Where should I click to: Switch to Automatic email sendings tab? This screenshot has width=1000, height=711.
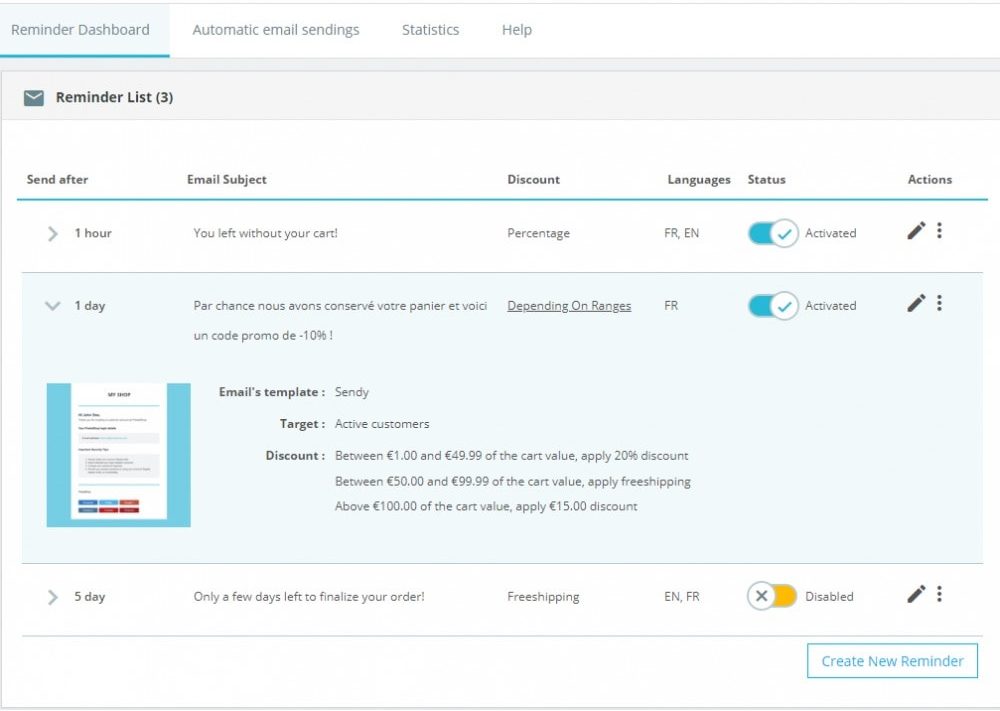coord(275,30)
